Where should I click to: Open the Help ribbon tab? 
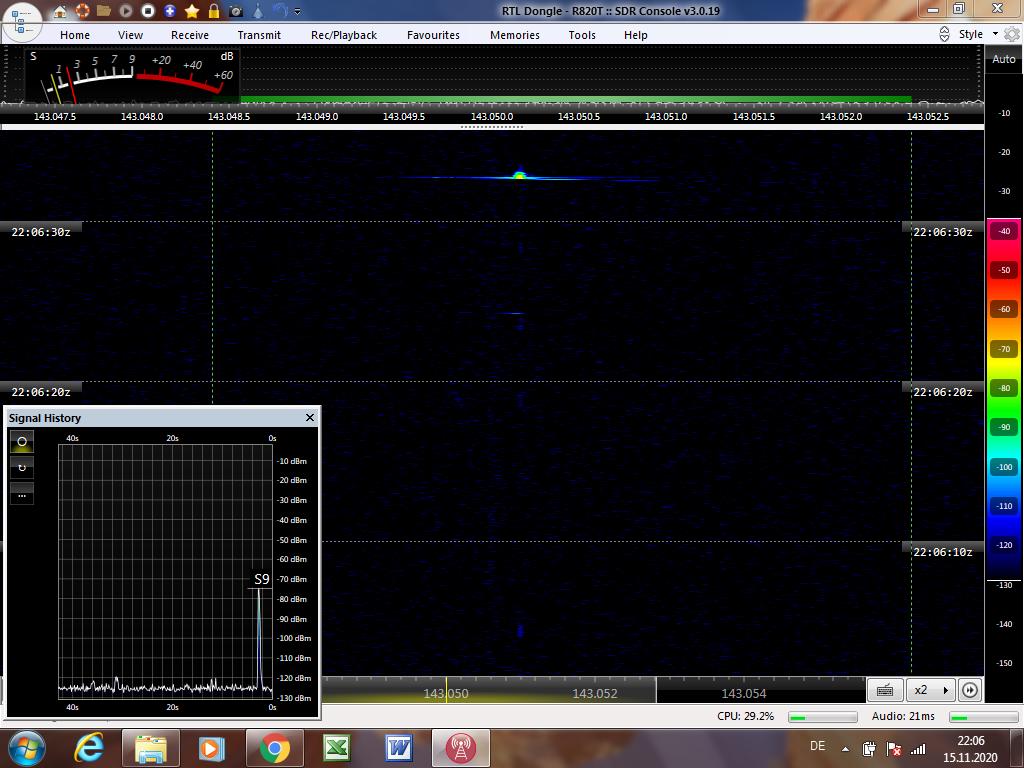click(x=635, y=35)
